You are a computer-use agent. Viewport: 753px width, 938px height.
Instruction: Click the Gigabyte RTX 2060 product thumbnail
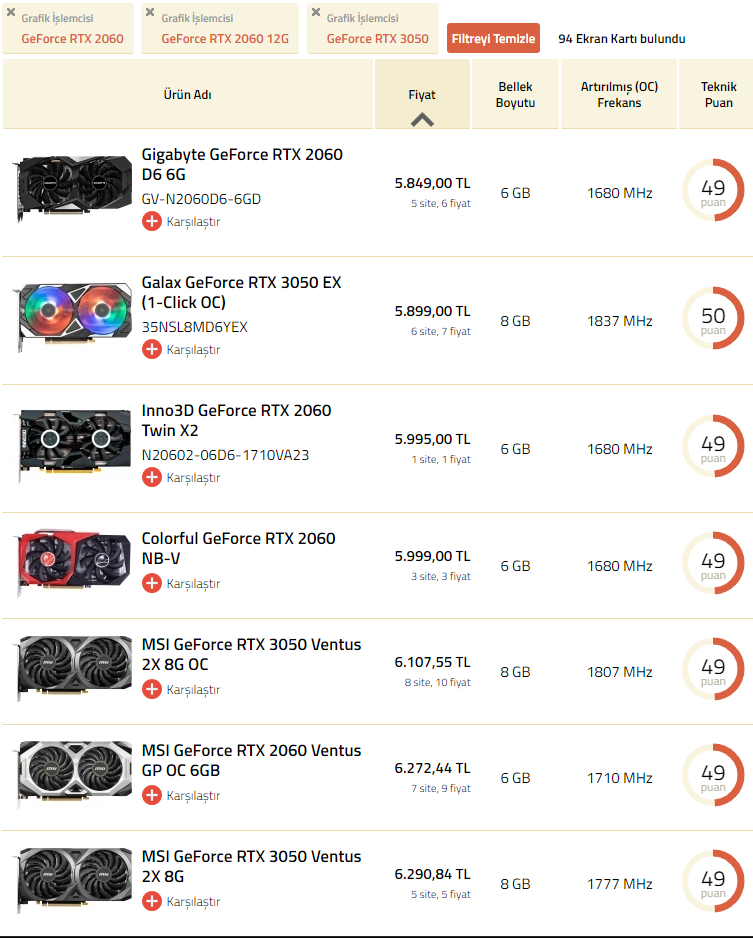tap(73, 187)
